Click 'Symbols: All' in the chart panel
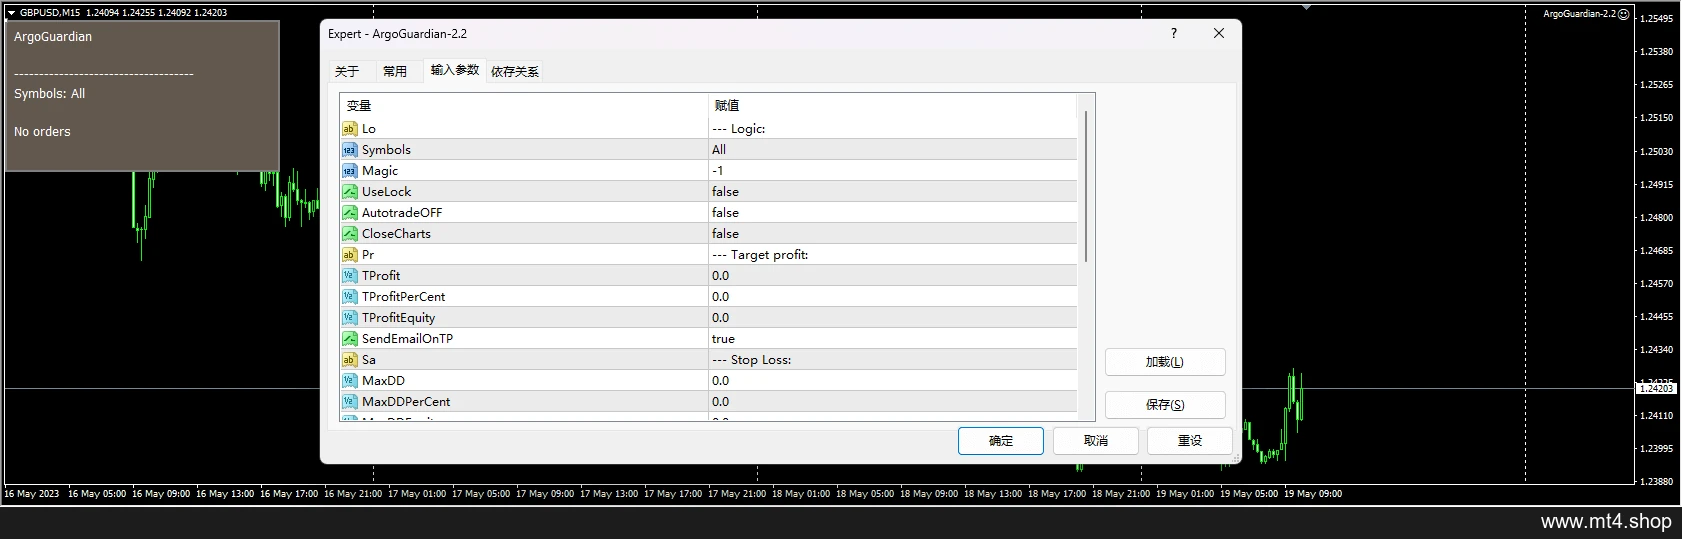The image size is (1682, 539). click(x=50, y=94)
